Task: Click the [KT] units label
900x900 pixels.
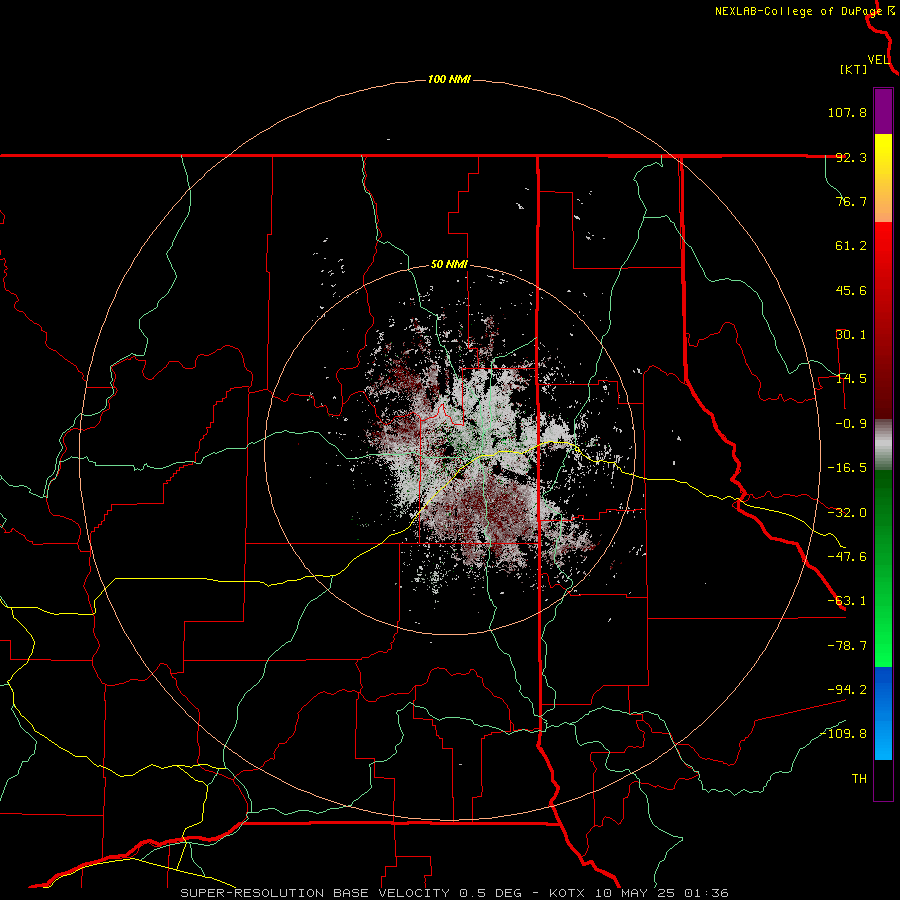Action: pos(853,69)
